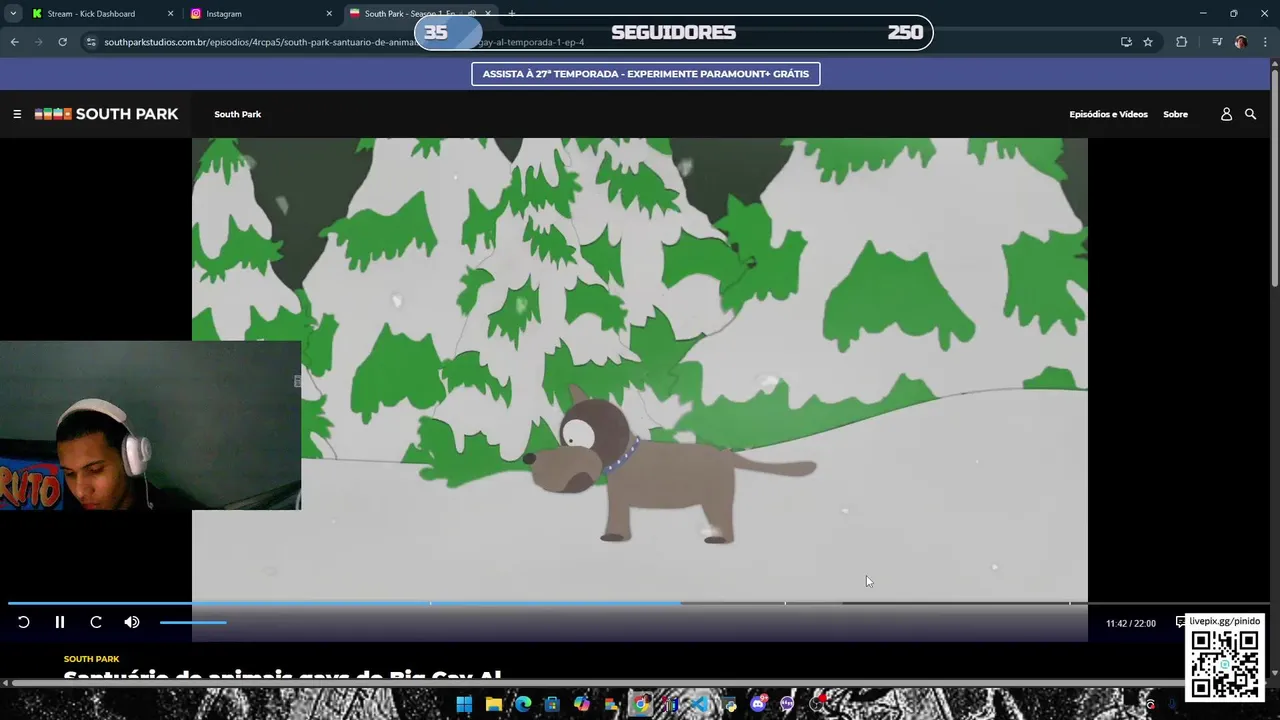
Task: Seek on the video progress bar
Action: pyautogui.click(x=640, y=603)
